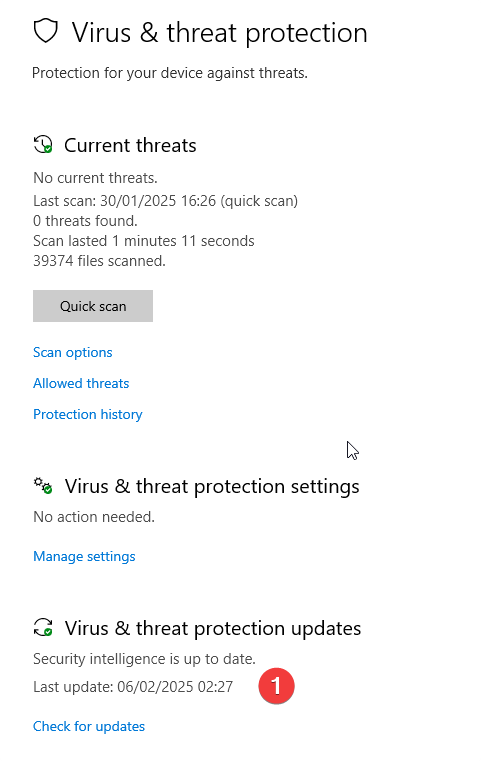
Task: View Protection history
Action: click(88, 414)
